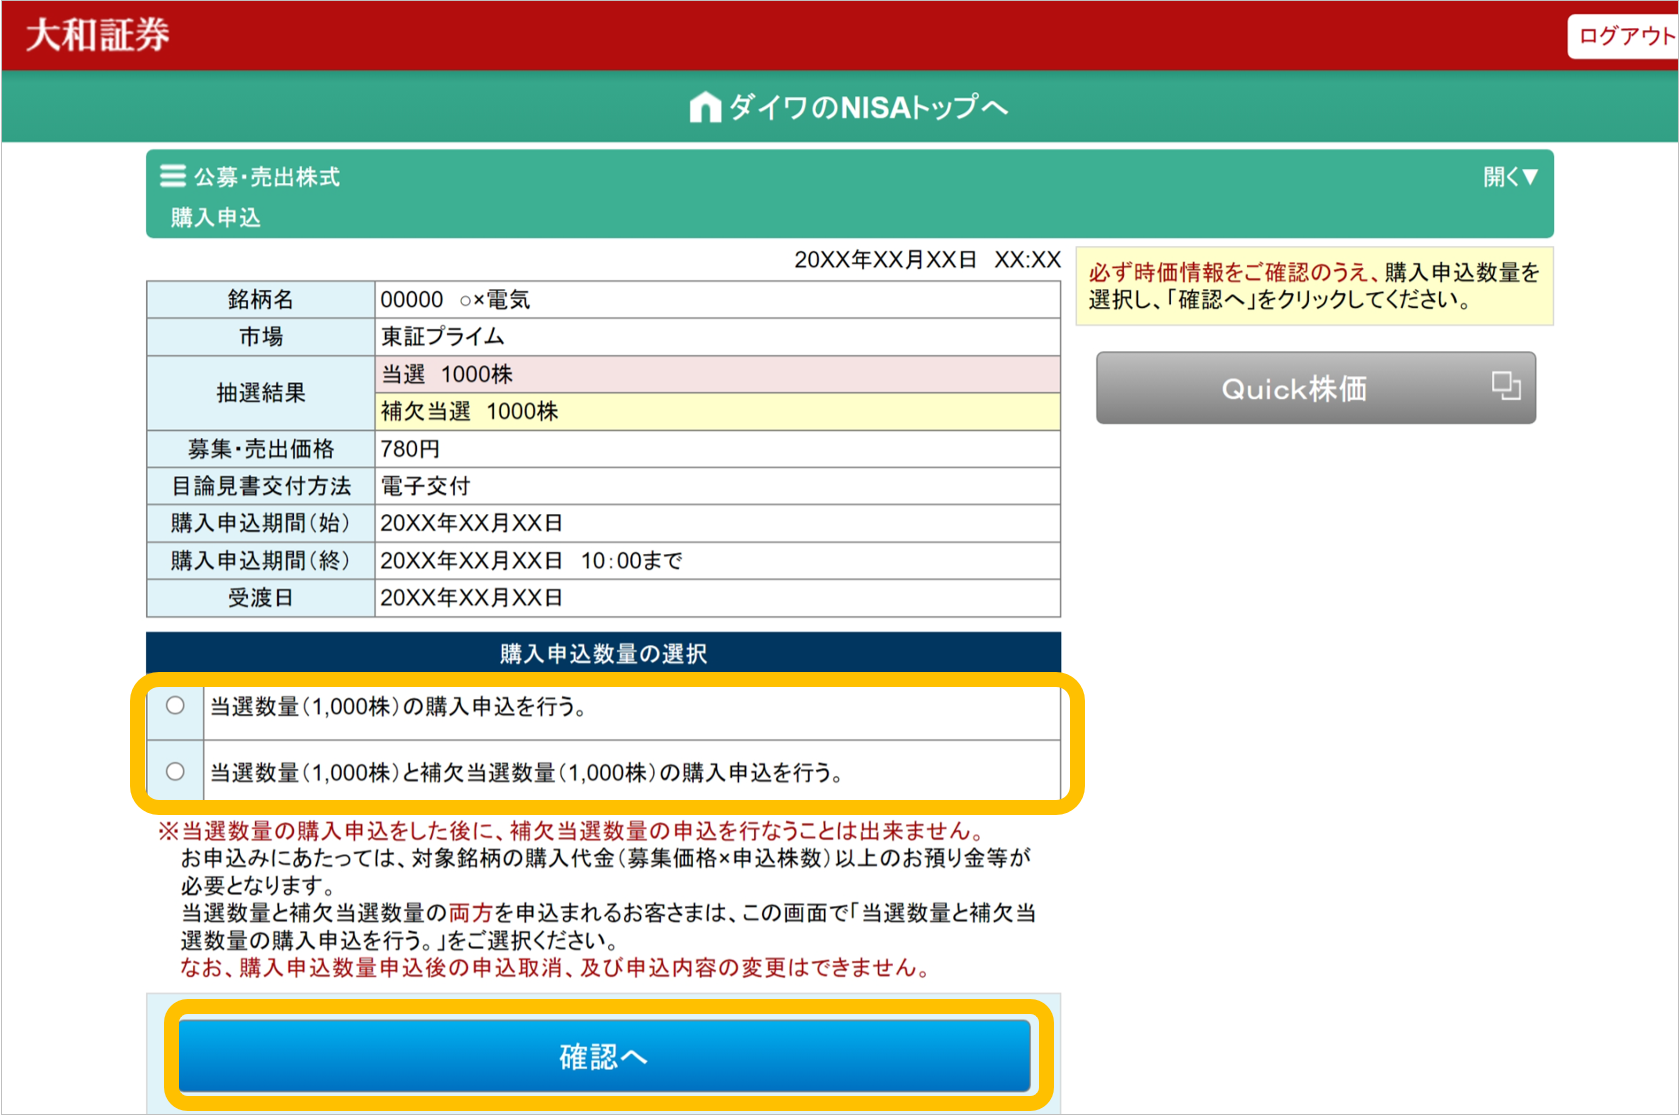The image size is (1680, 1117).
Task: Click the 10:00まで deadline cell
Action: 717,561
